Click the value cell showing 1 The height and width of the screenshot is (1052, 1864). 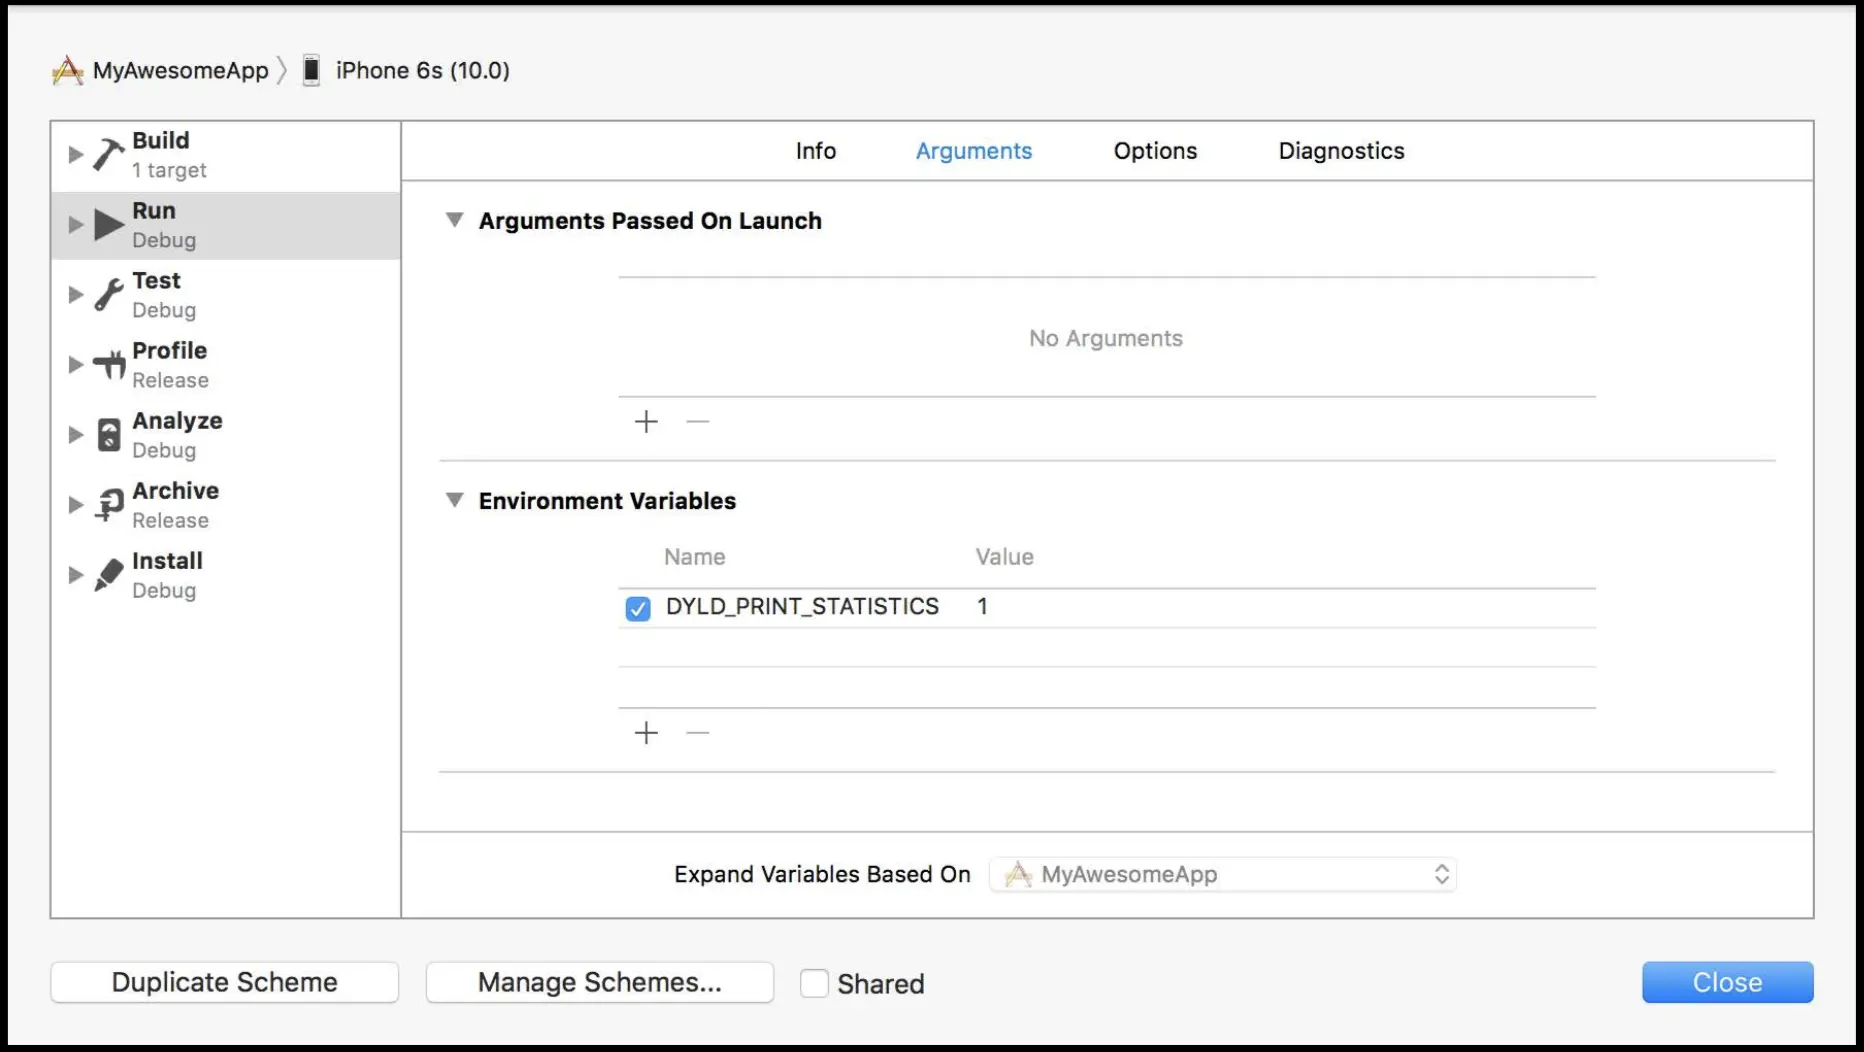click(983, 607)
